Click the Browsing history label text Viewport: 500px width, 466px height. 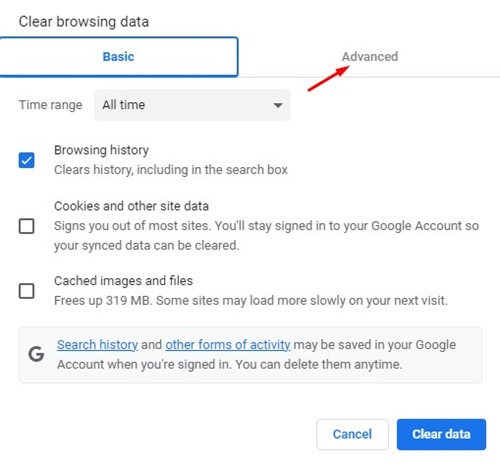coord(101,150)
